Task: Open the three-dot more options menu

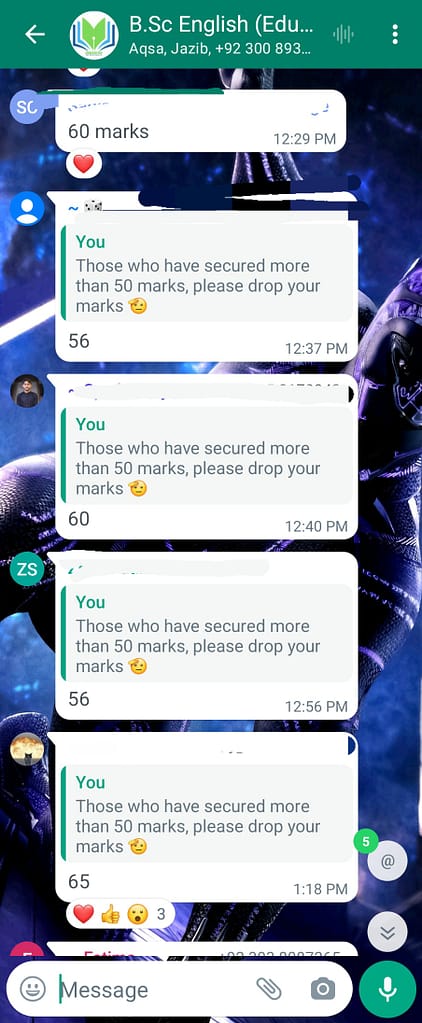Action: tap(395, 35)
